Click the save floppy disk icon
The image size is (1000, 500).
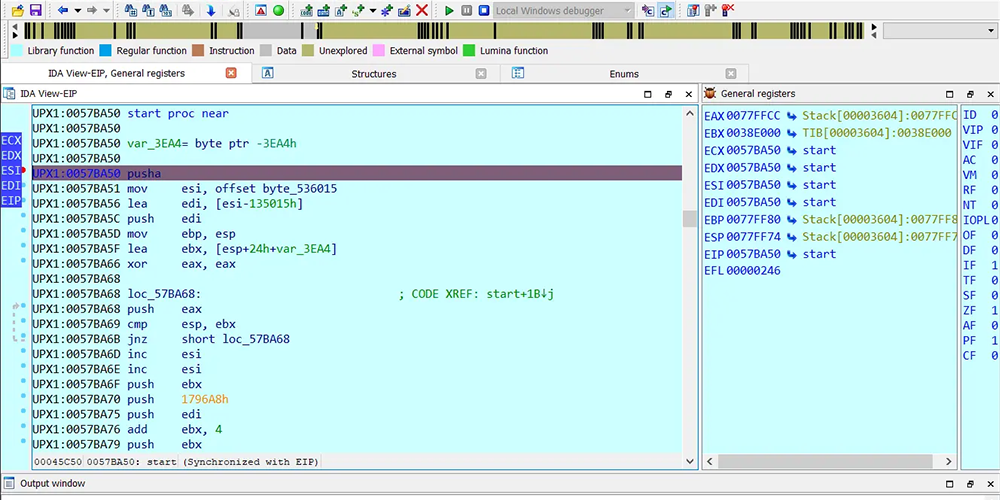[35, 10]
